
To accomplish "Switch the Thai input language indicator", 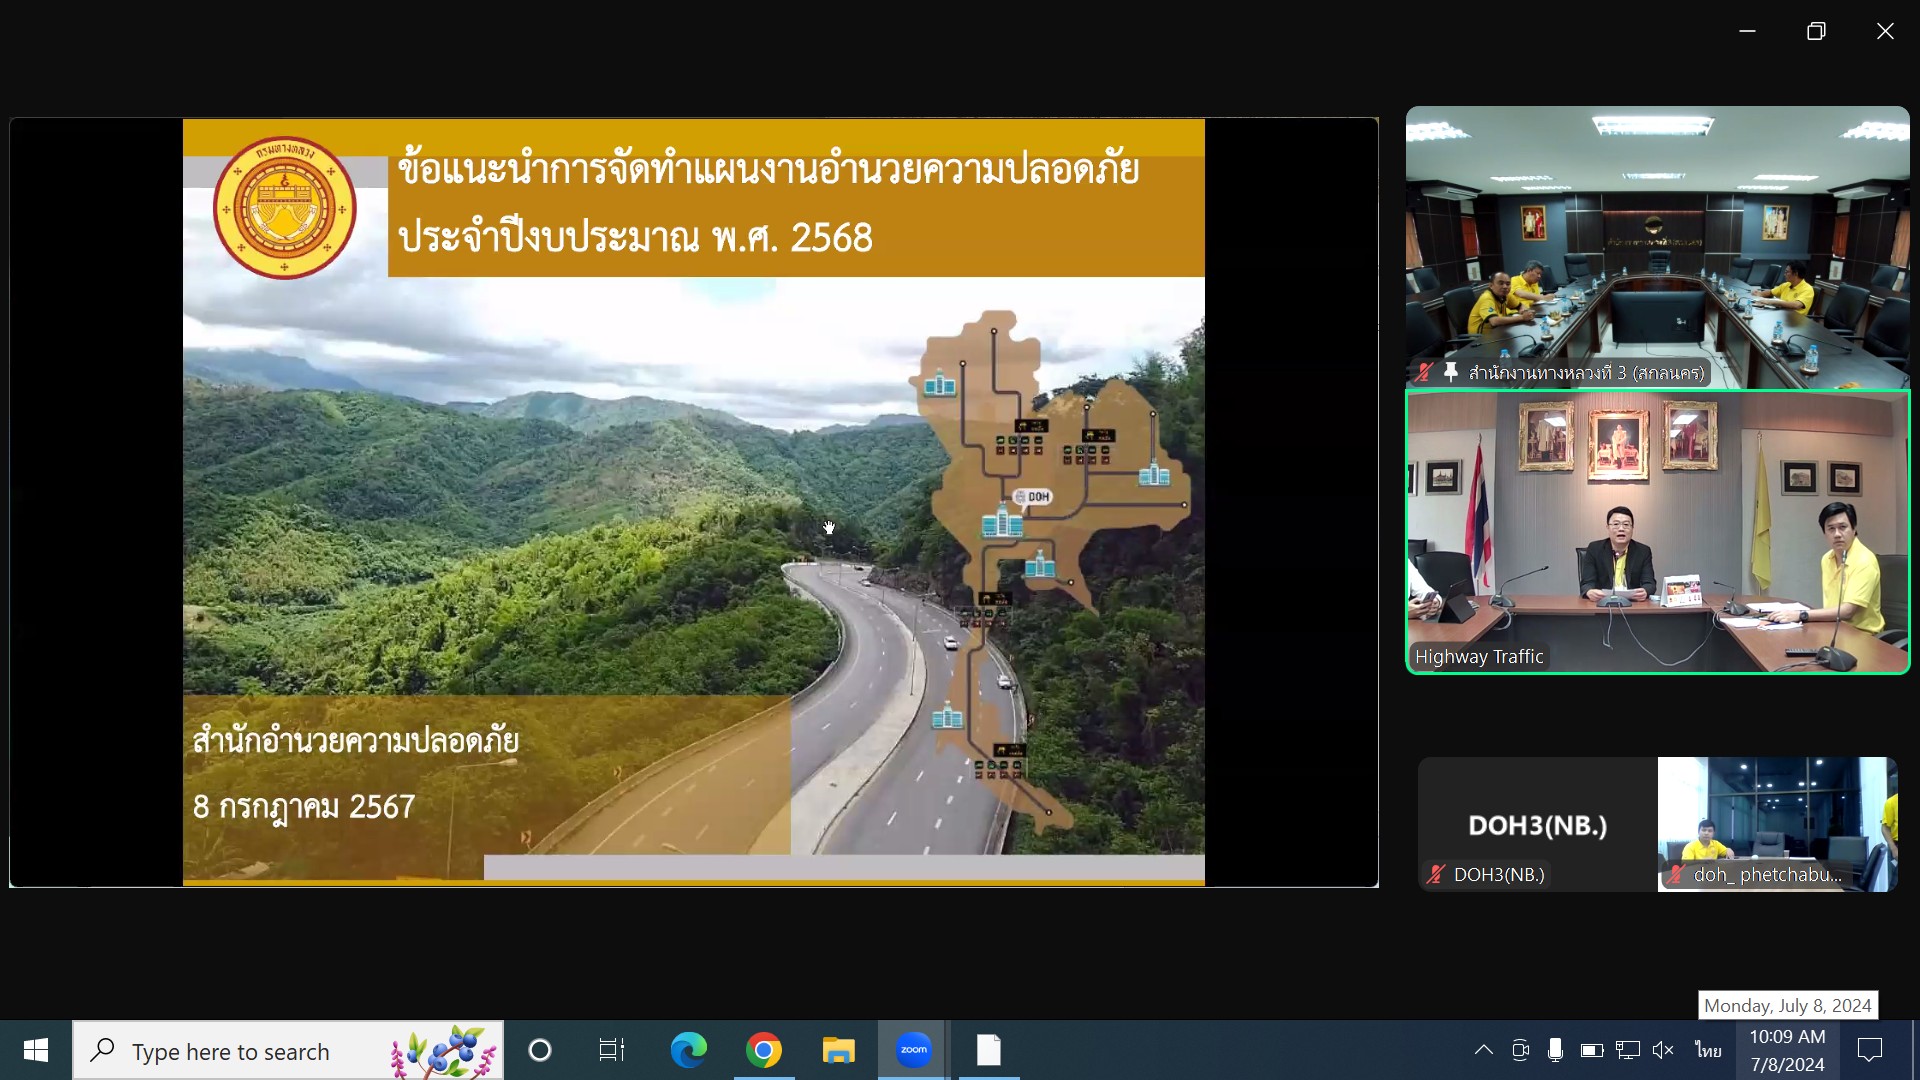I will (x=1708, y=1050).
